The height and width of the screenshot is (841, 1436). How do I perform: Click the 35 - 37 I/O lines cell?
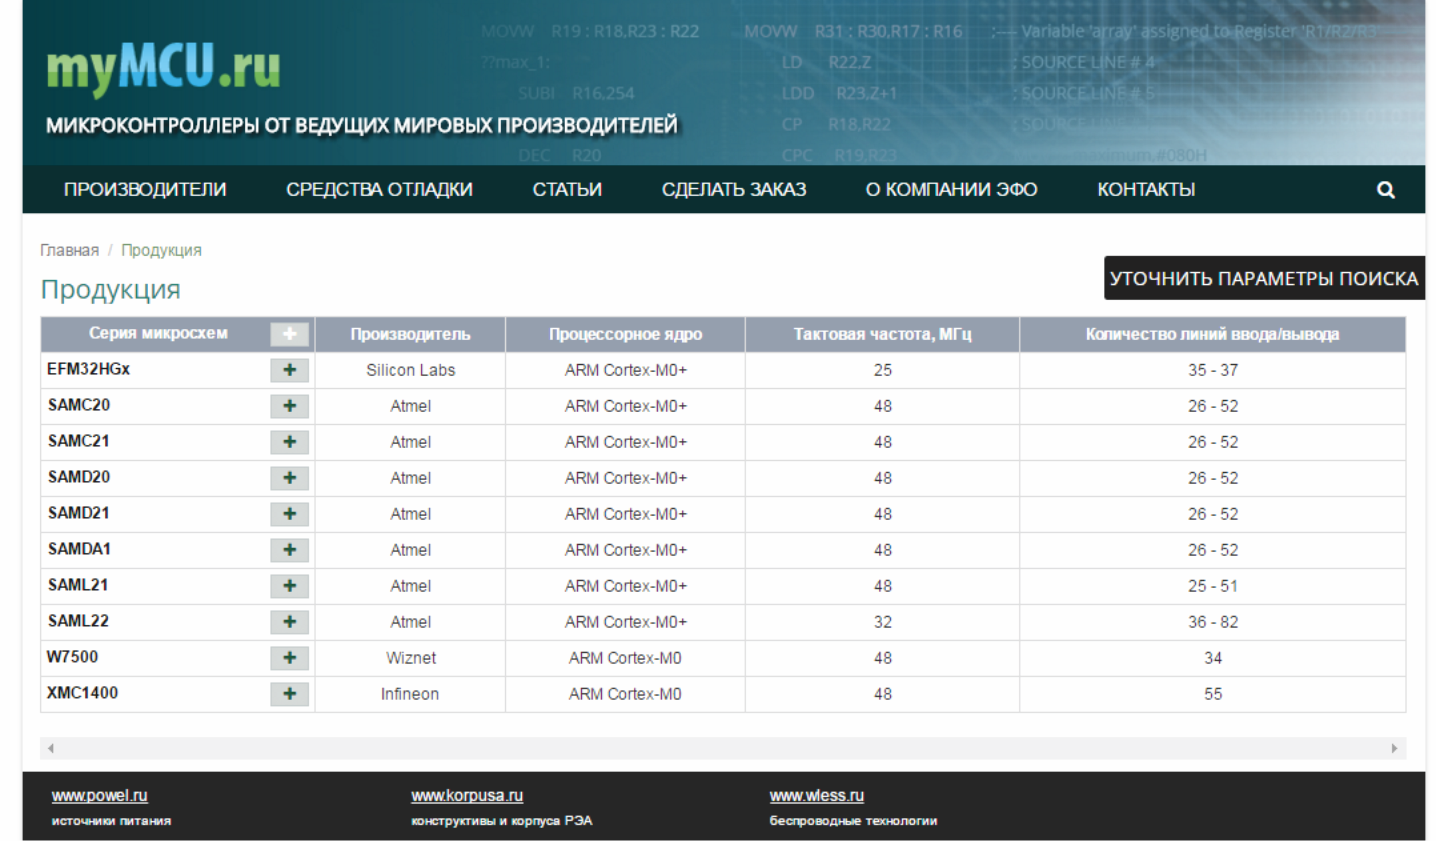click(1213, 370)
